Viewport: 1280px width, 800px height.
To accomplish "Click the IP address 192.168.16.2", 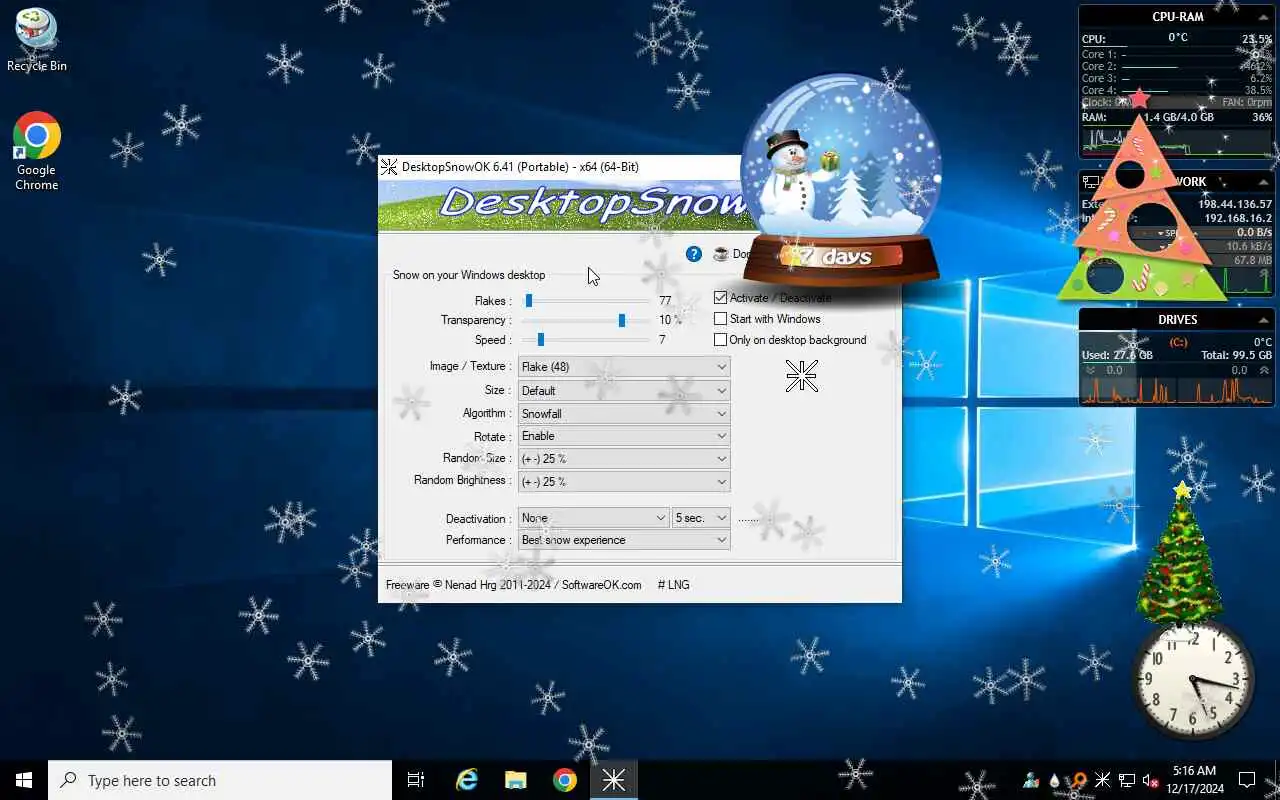I will 1237,218.
